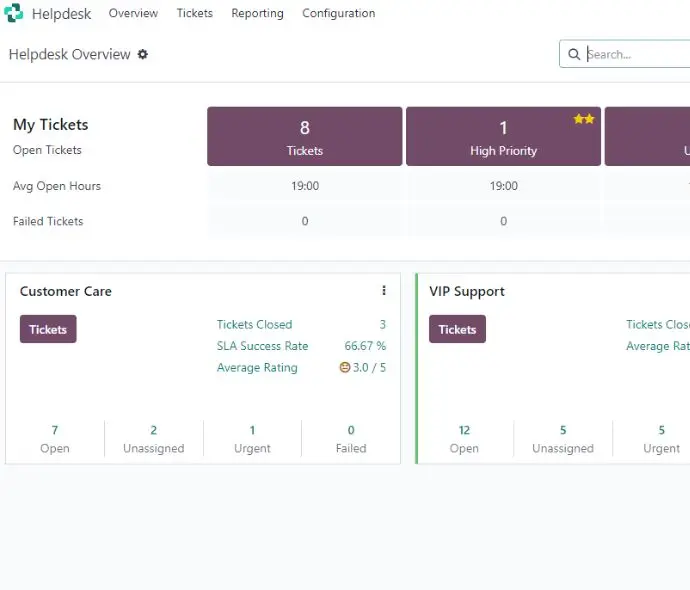View Customer Care 2 Unassigned tickets
The height and width of the screenshot is (590, 690).
coord(154,439)
